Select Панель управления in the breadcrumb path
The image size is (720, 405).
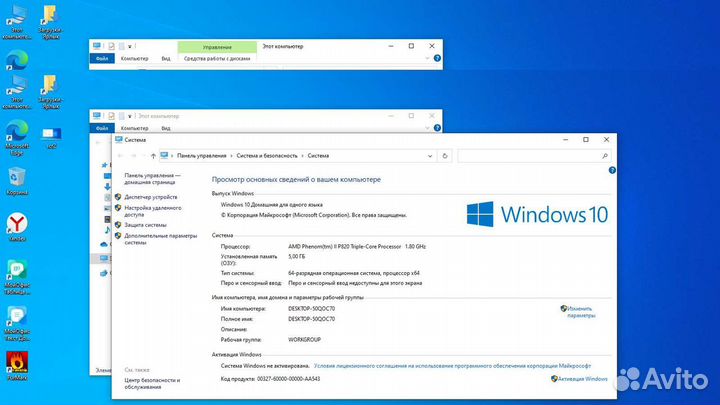tap(203, 156)
